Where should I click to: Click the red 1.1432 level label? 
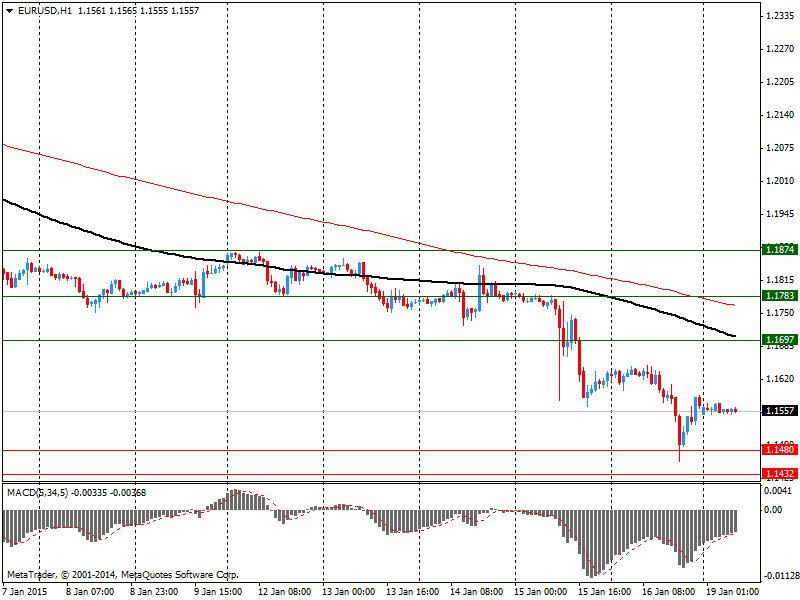click(780, 473)
